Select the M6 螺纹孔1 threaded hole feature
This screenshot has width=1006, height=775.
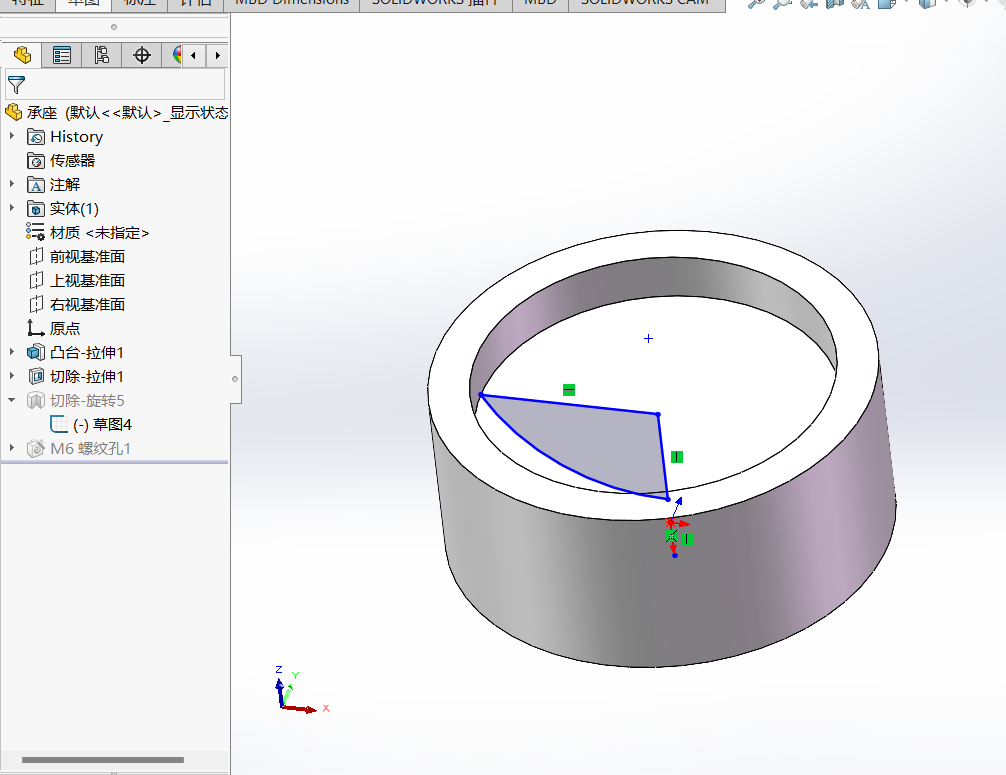coord(78,448)
